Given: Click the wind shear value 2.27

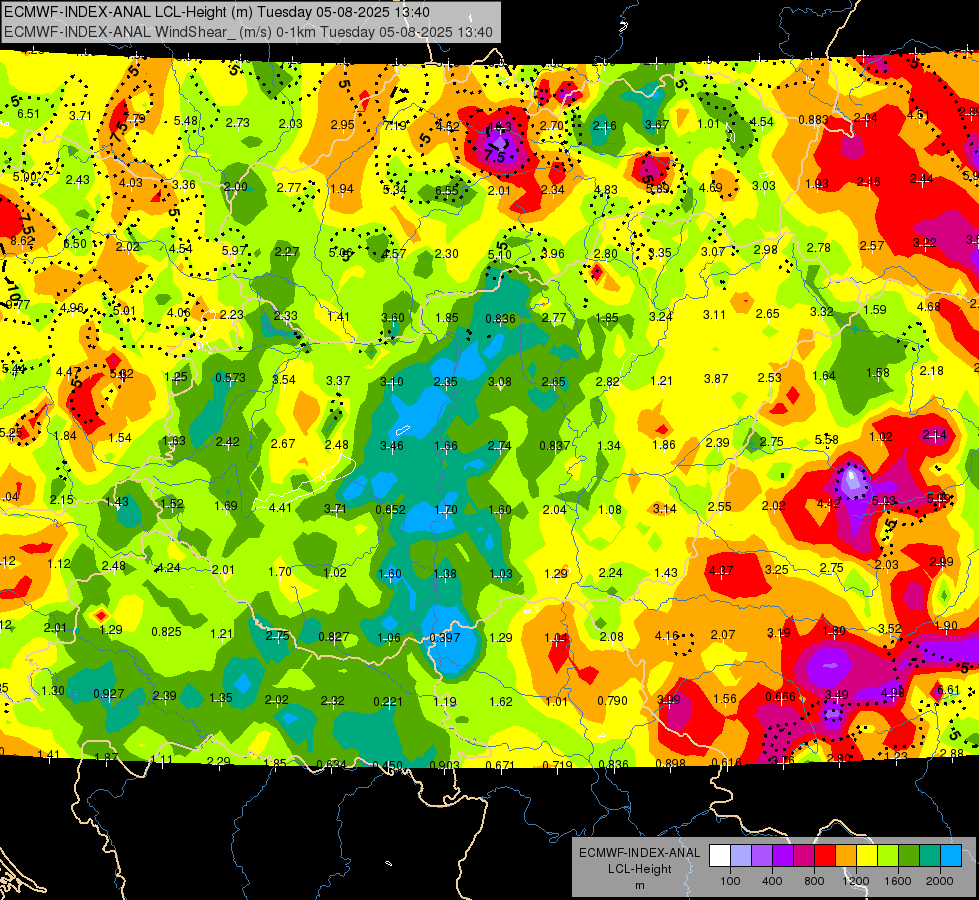Looking at the screenshot, I should click(287, 252).
